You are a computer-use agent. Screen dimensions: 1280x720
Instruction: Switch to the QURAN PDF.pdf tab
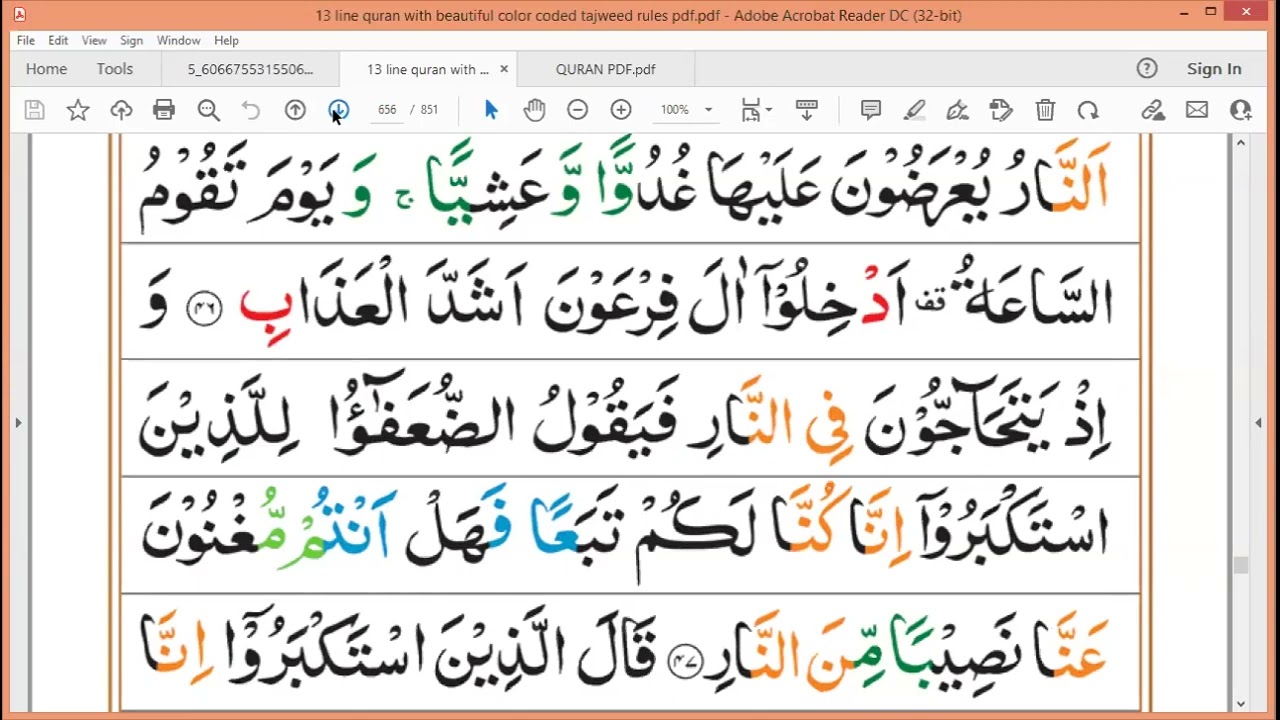coord(606,69)
